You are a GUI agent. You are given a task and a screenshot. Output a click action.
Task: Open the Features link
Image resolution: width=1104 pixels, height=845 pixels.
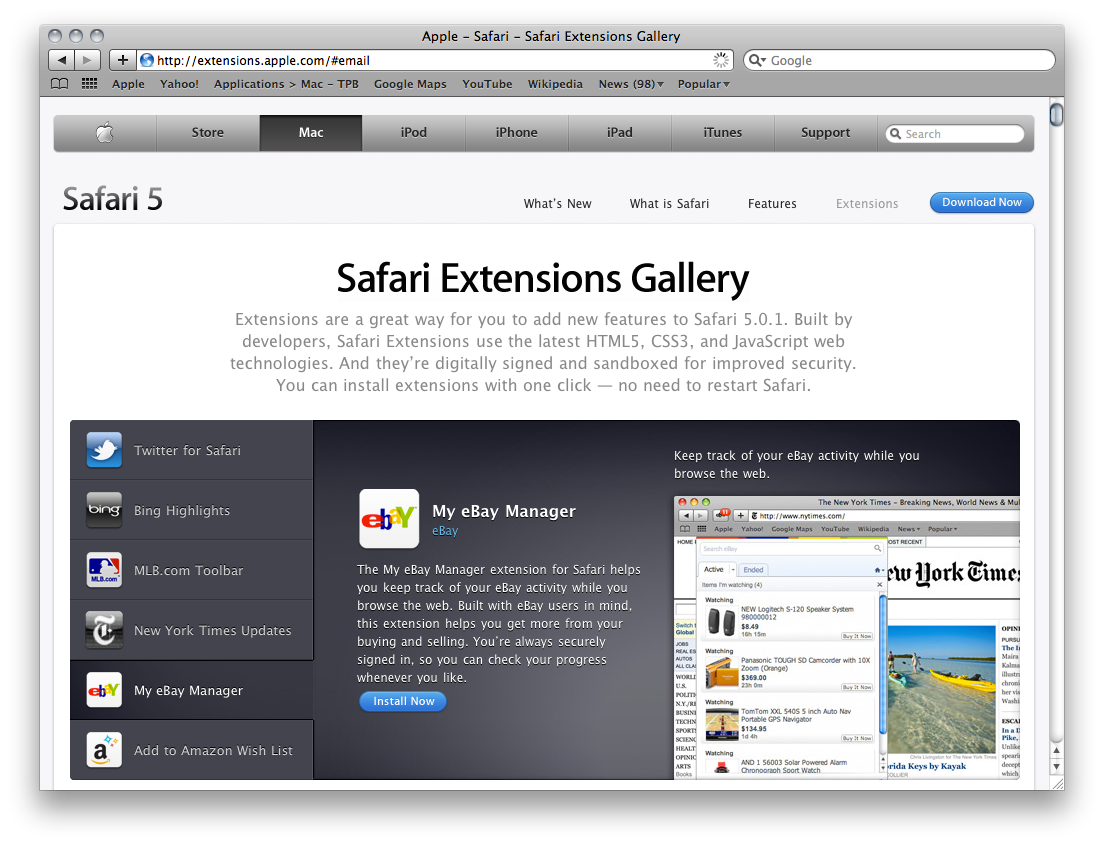point(772,204)
